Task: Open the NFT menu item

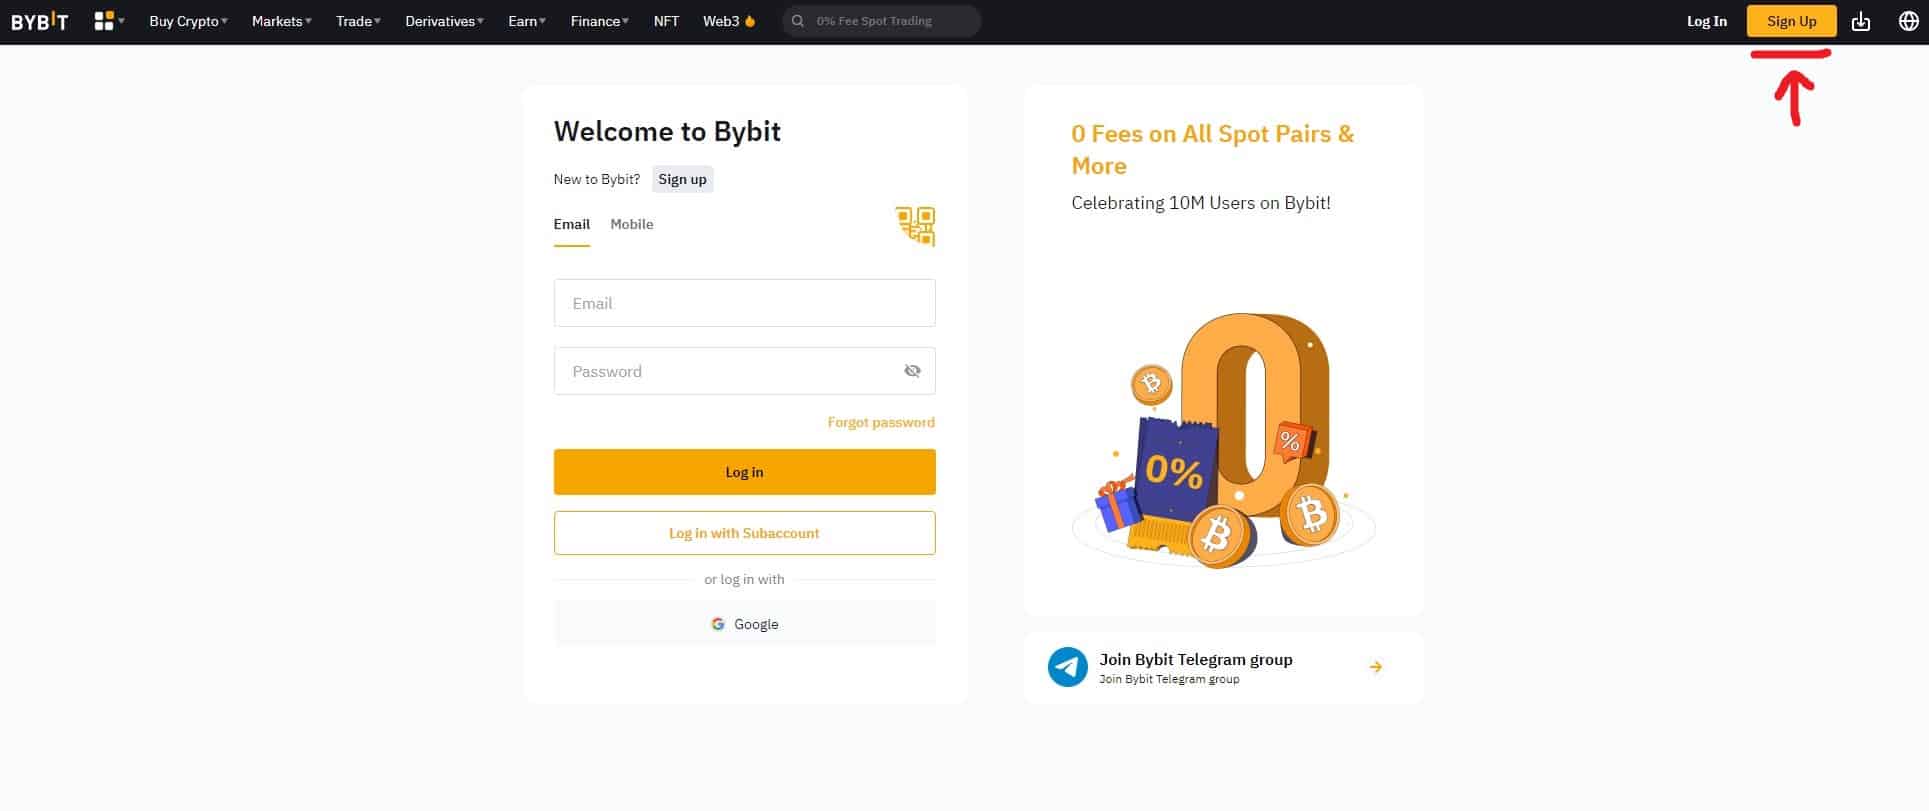Action: pyautogui.click(x=666, y=21)
